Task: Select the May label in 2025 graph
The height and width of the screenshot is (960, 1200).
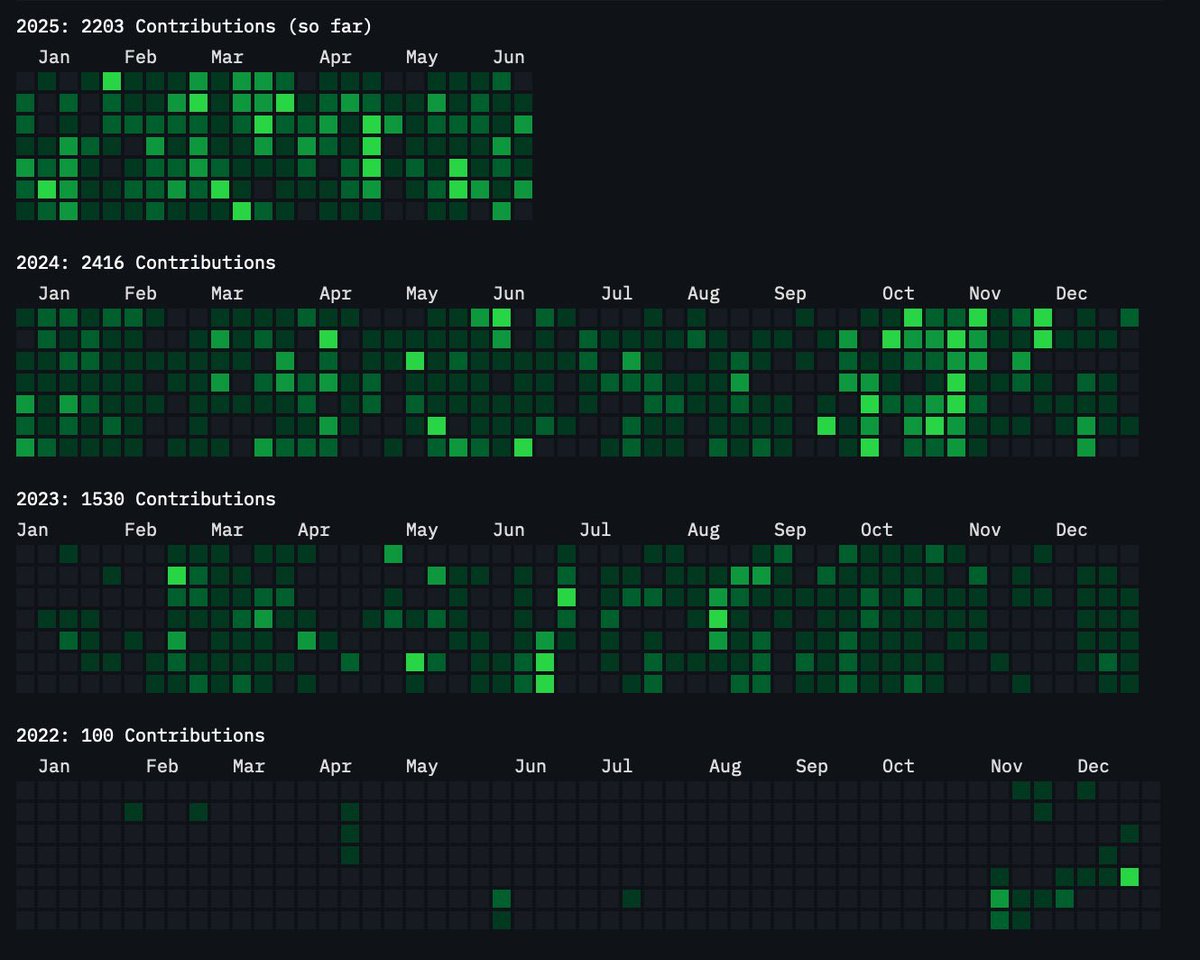Action: (x=422, y=57)
